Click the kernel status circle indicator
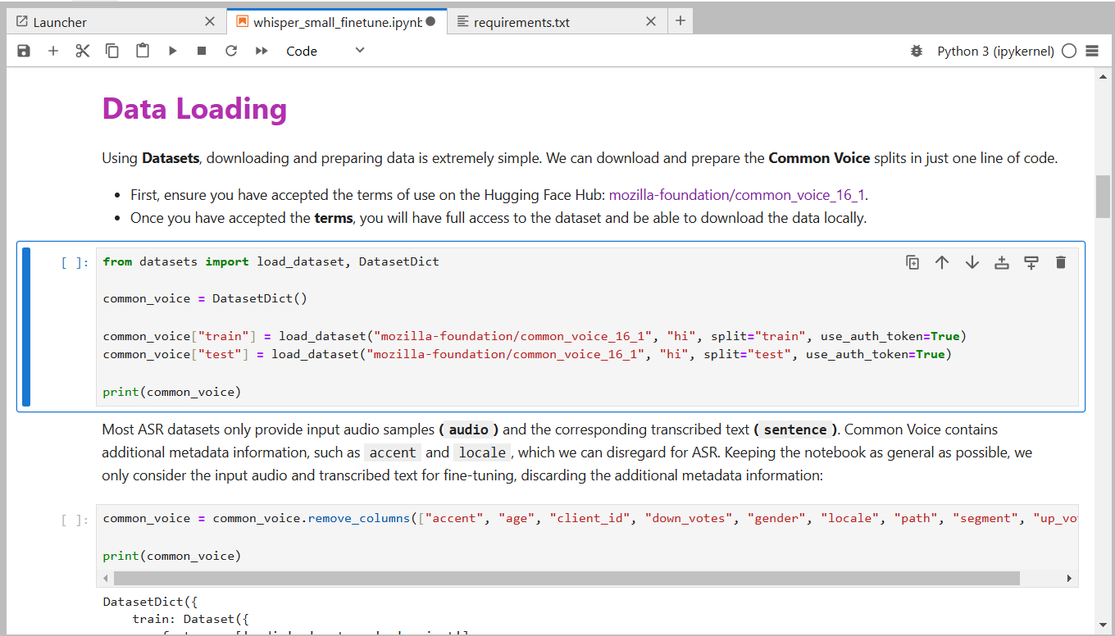1115x636 pixels. click(x=1069, y=51)
